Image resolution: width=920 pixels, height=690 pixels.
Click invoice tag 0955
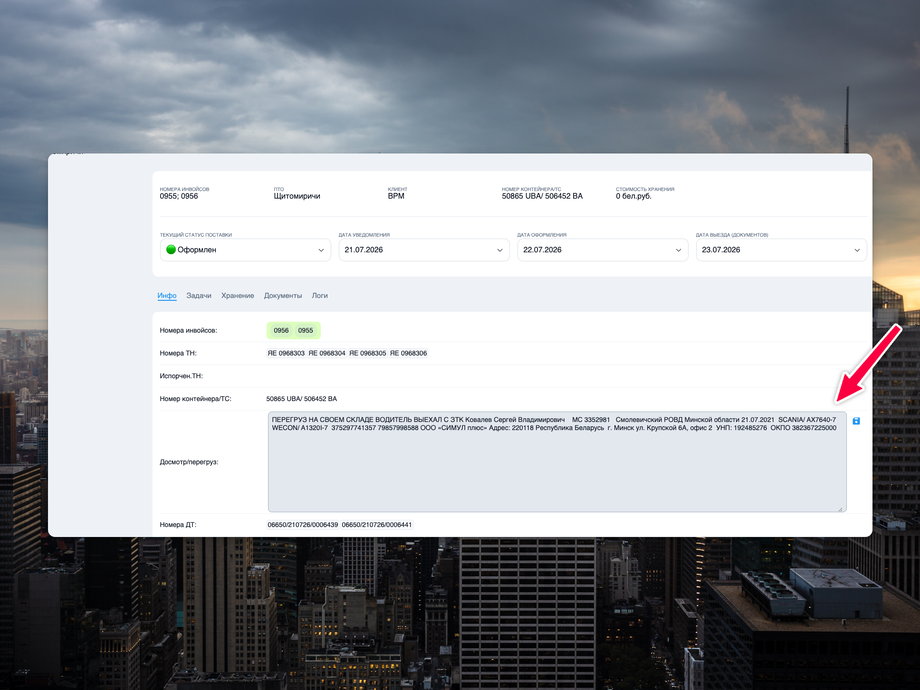click(x=305, y=330)
